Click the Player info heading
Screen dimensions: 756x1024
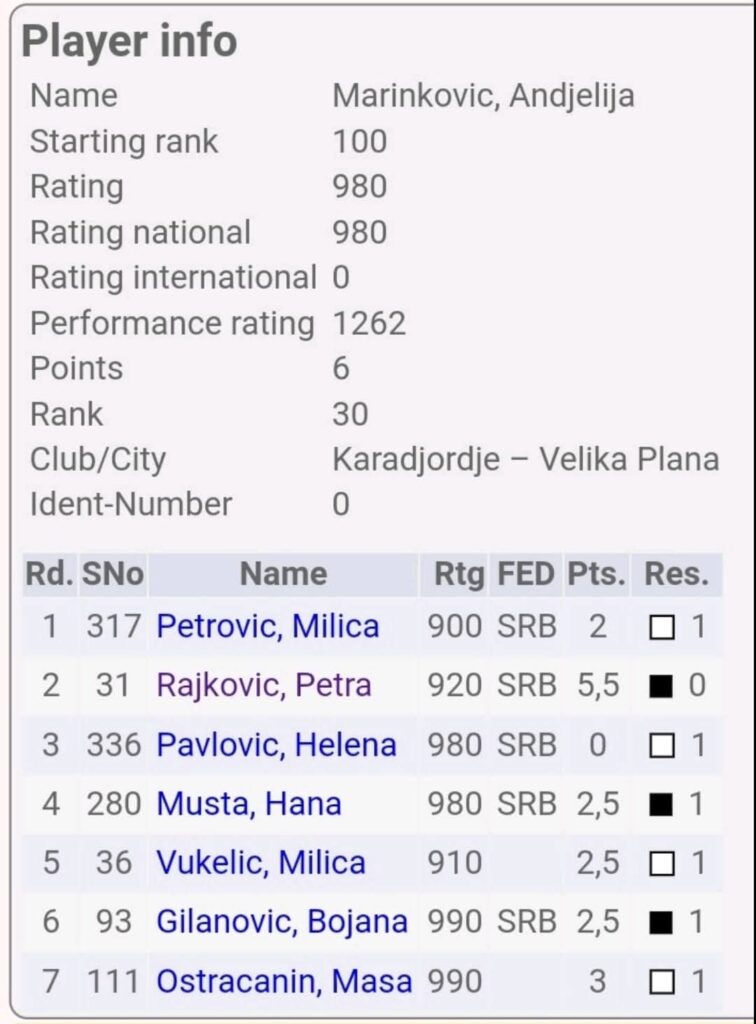click(129, 42)
